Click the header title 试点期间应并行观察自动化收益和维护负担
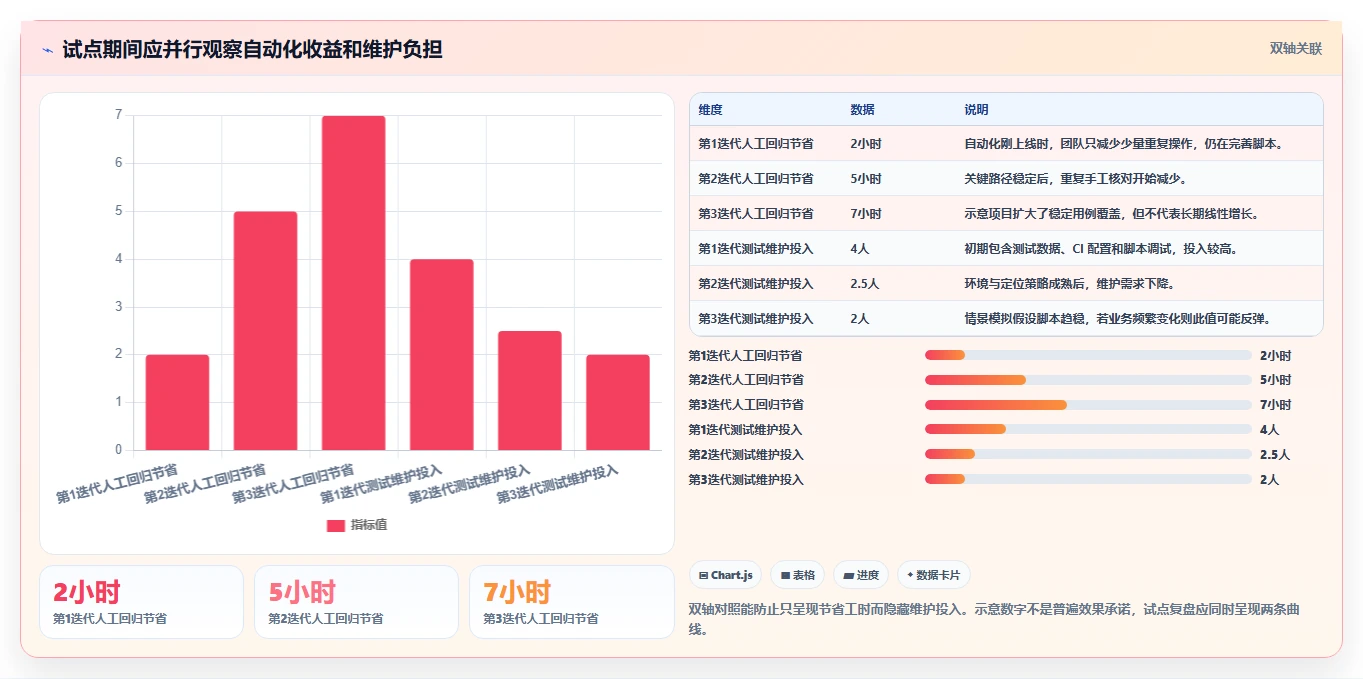1363x679 pixels. 252,49
